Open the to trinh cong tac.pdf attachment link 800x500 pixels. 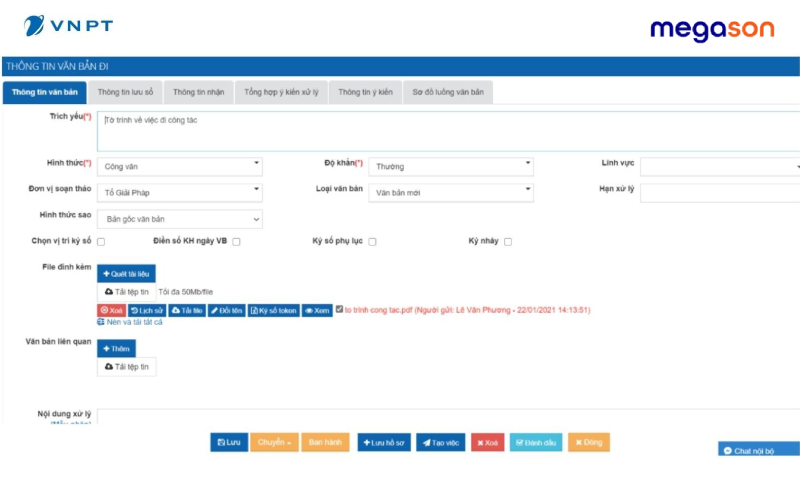tap(467, 310)
